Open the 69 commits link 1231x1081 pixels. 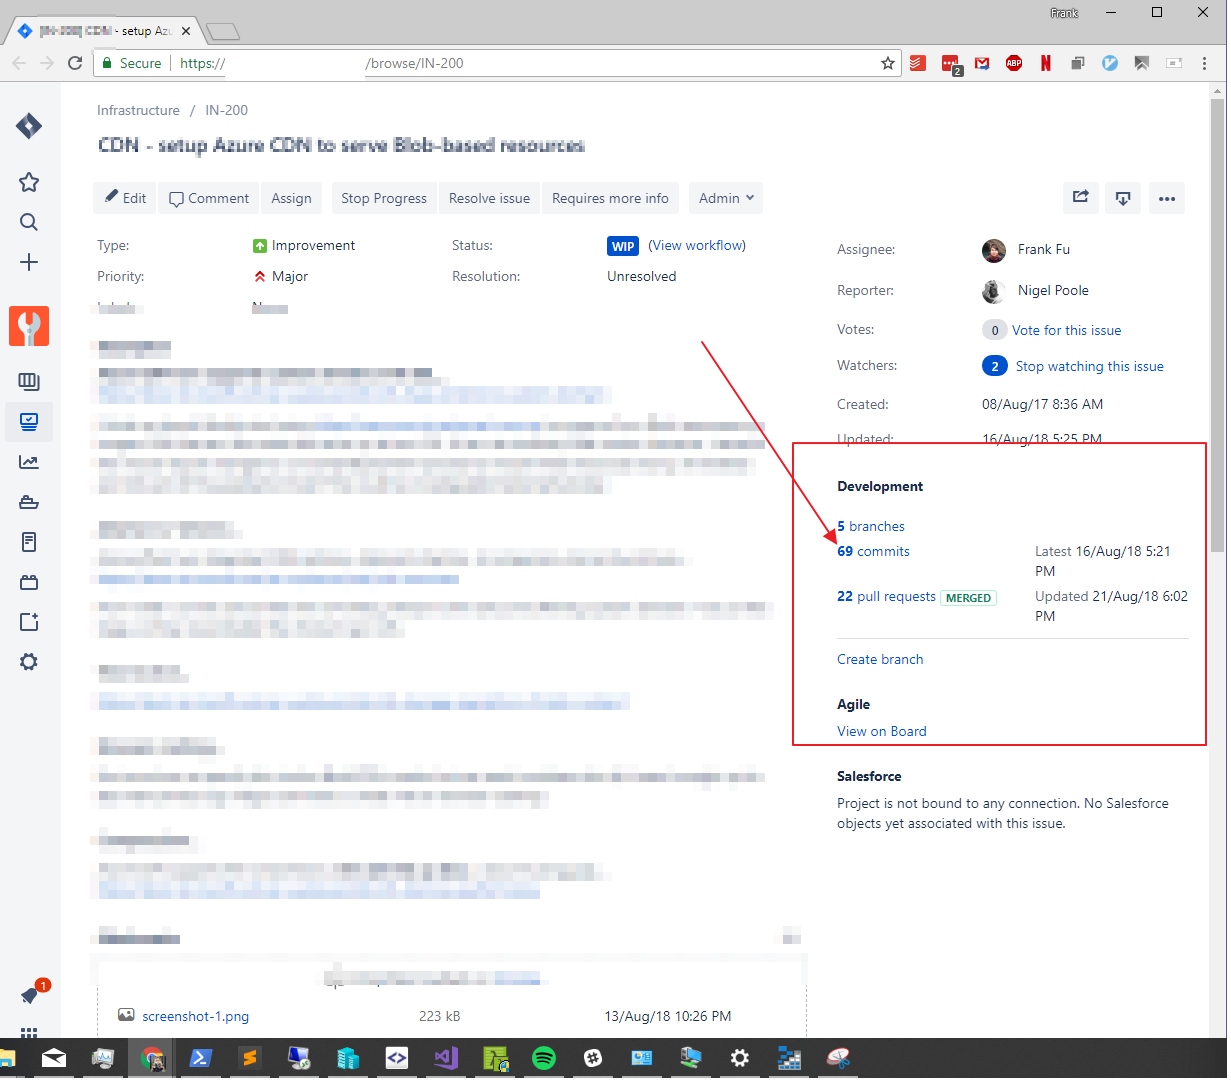(874, 551)
